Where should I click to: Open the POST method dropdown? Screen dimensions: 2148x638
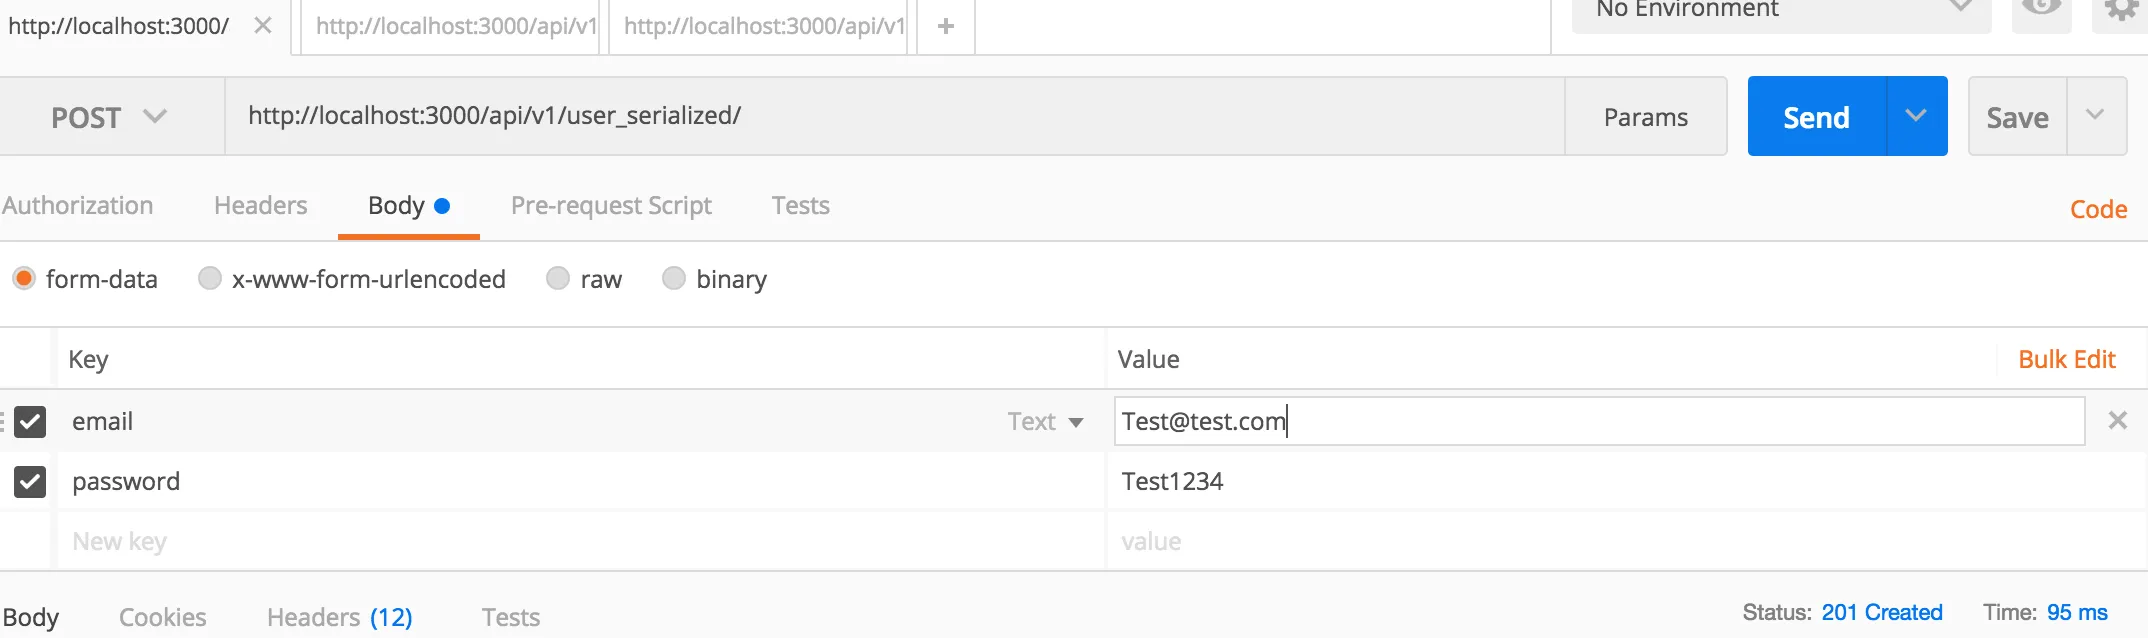pos(110,117)
